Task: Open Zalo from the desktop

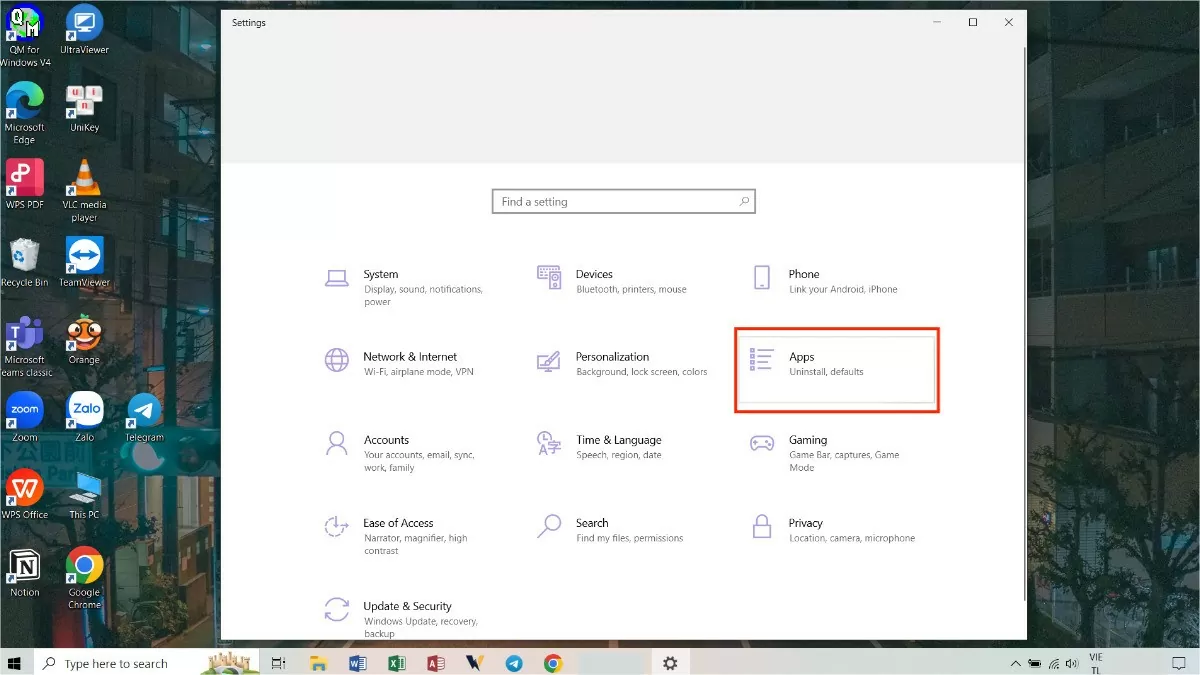Action: (83, 410)
